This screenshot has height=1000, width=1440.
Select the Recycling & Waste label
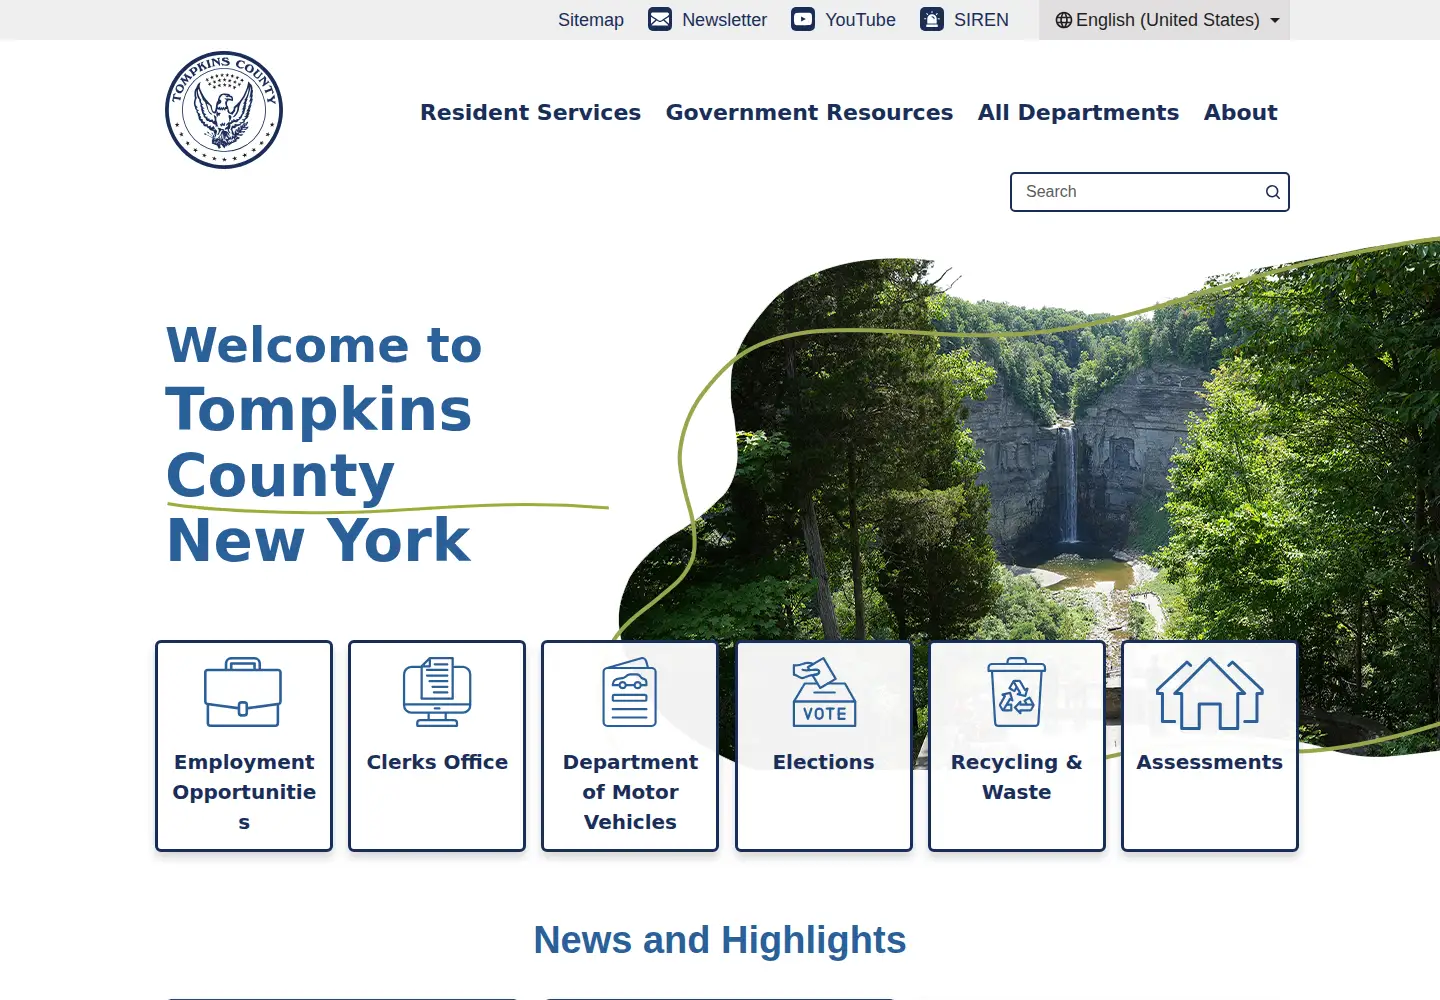point(1017,777)
